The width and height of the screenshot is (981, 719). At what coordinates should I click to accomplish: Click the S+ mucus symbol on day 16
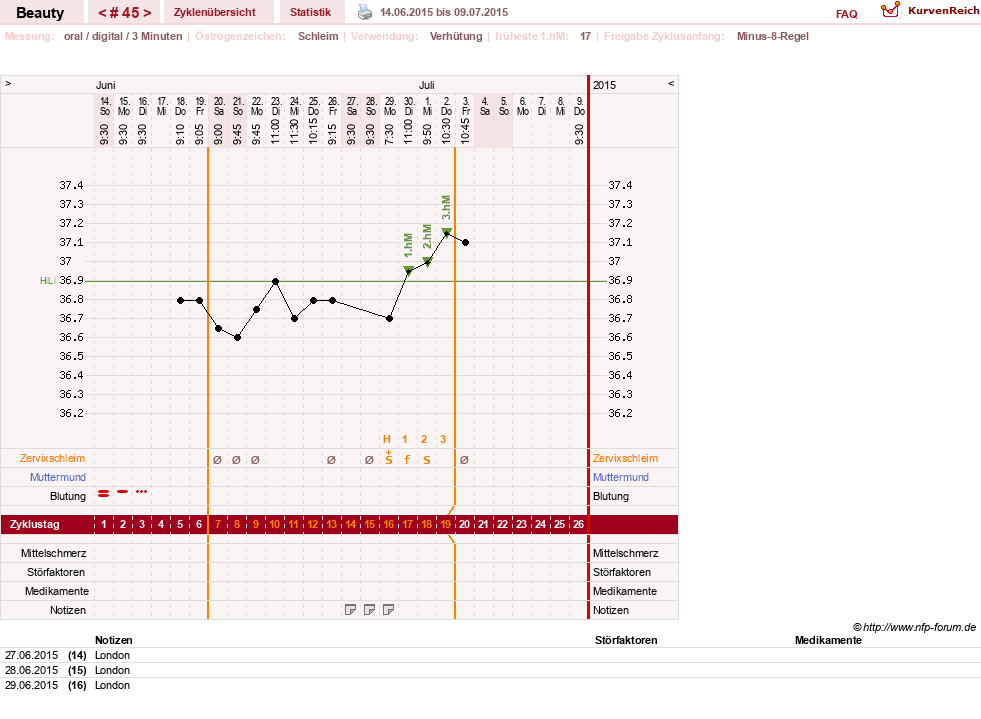pos(389,458)
